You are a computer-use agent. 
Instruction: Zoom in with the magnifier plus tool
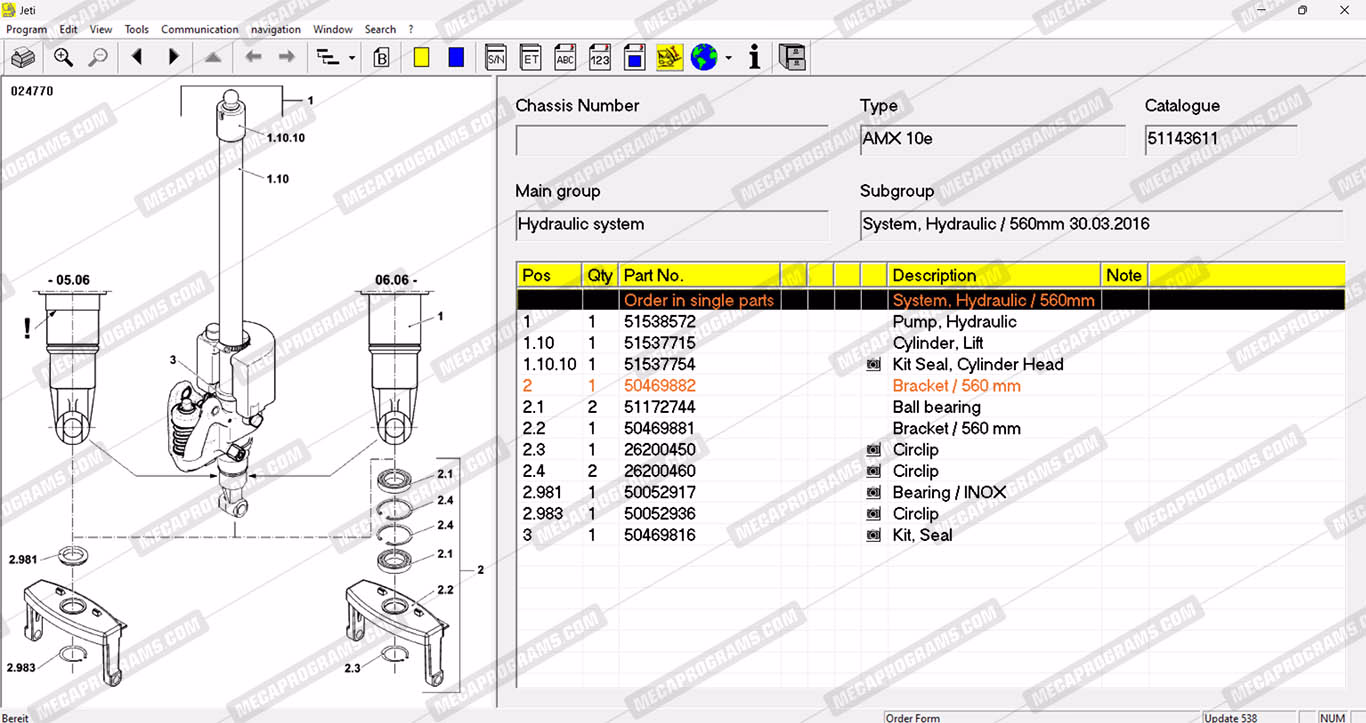[63, 58]
